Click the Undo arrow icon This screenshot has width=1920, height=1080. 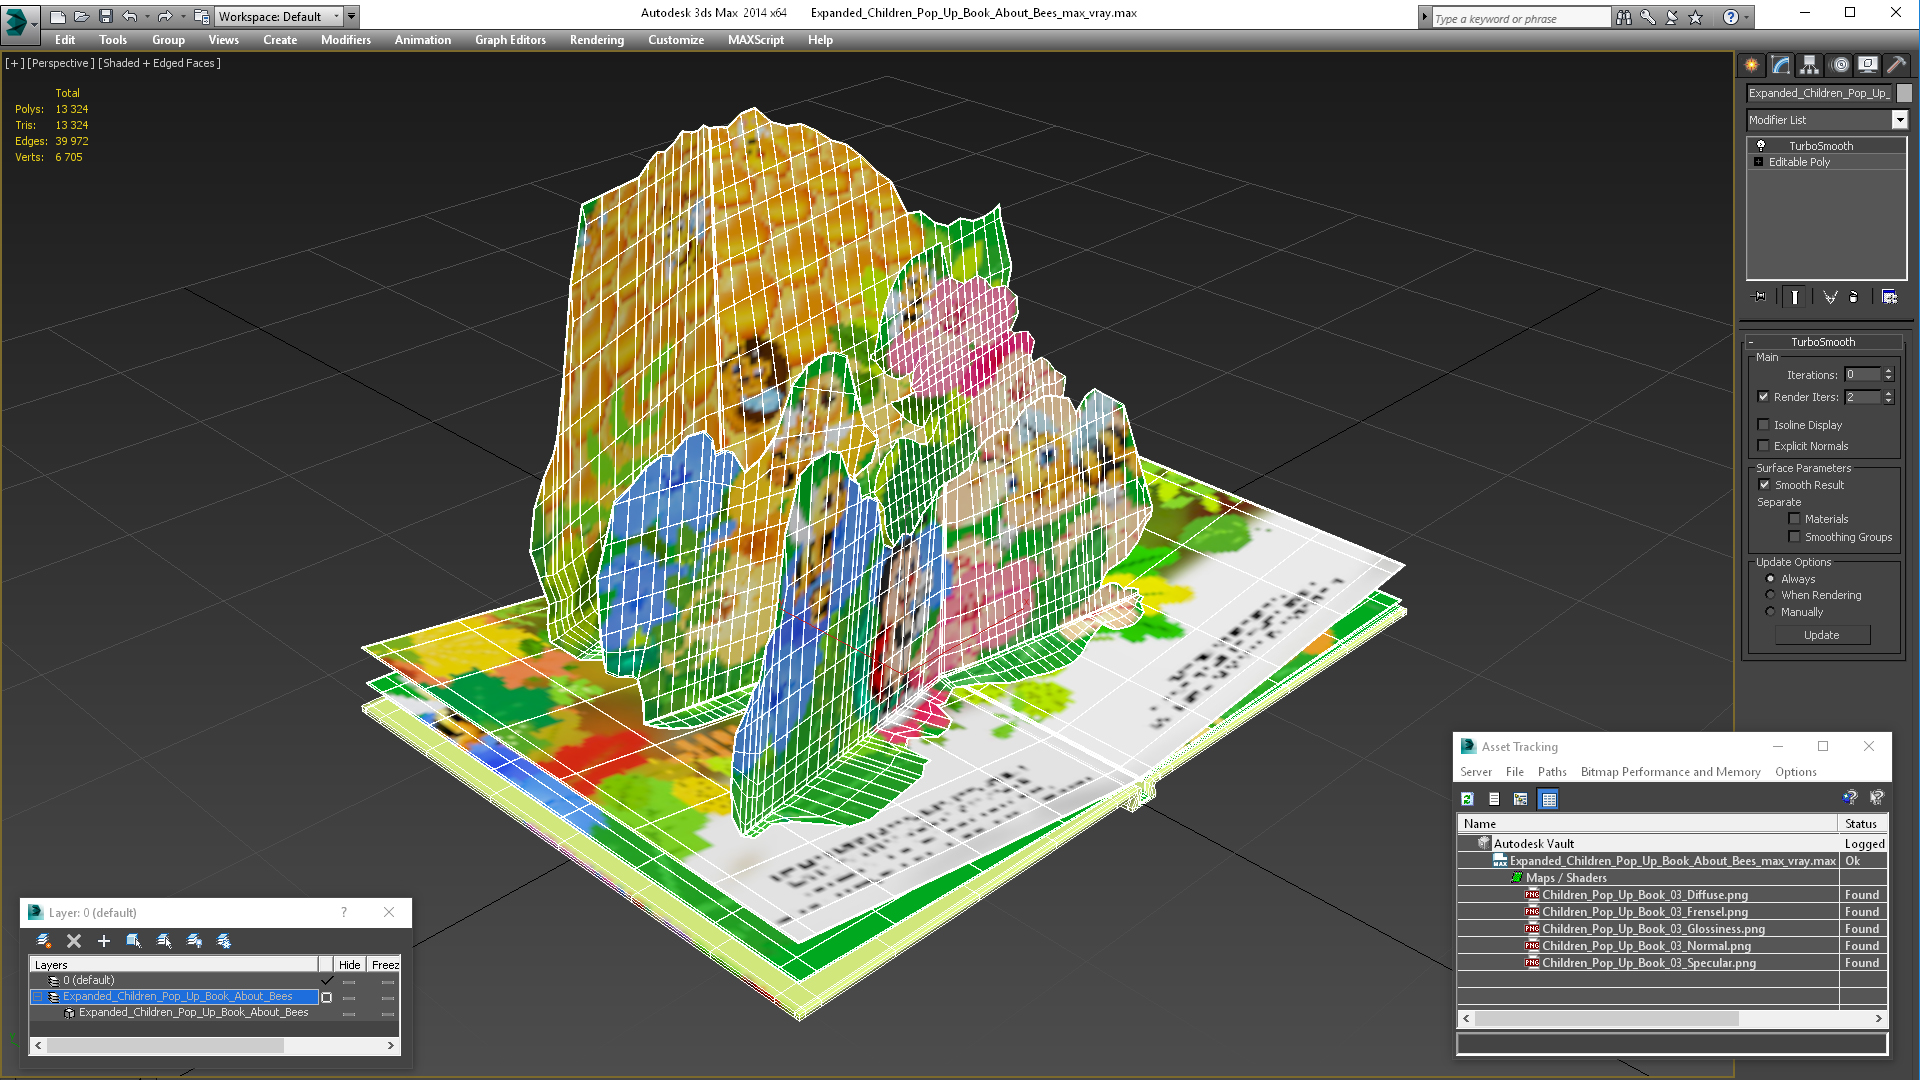tap(130, 16)
